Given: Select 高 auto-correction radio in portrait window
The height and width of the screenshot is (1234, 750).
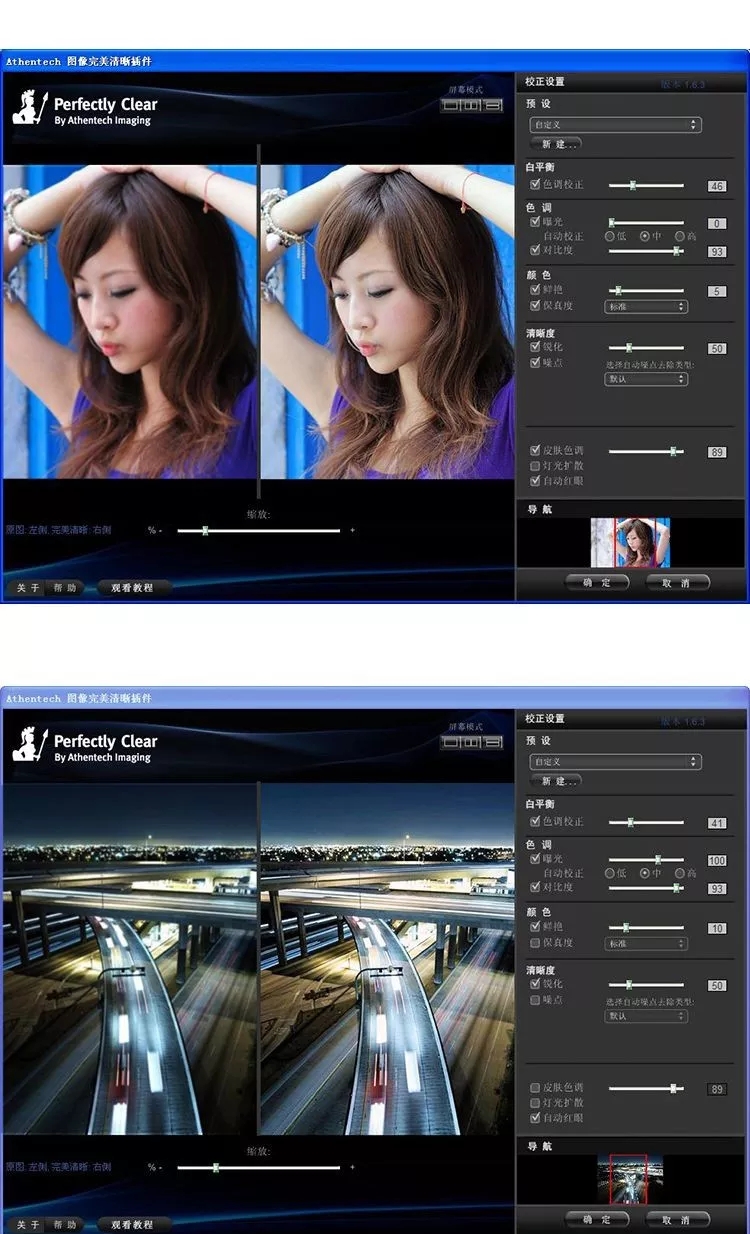Looking at the screenshot, I should [x=680, y=236].
